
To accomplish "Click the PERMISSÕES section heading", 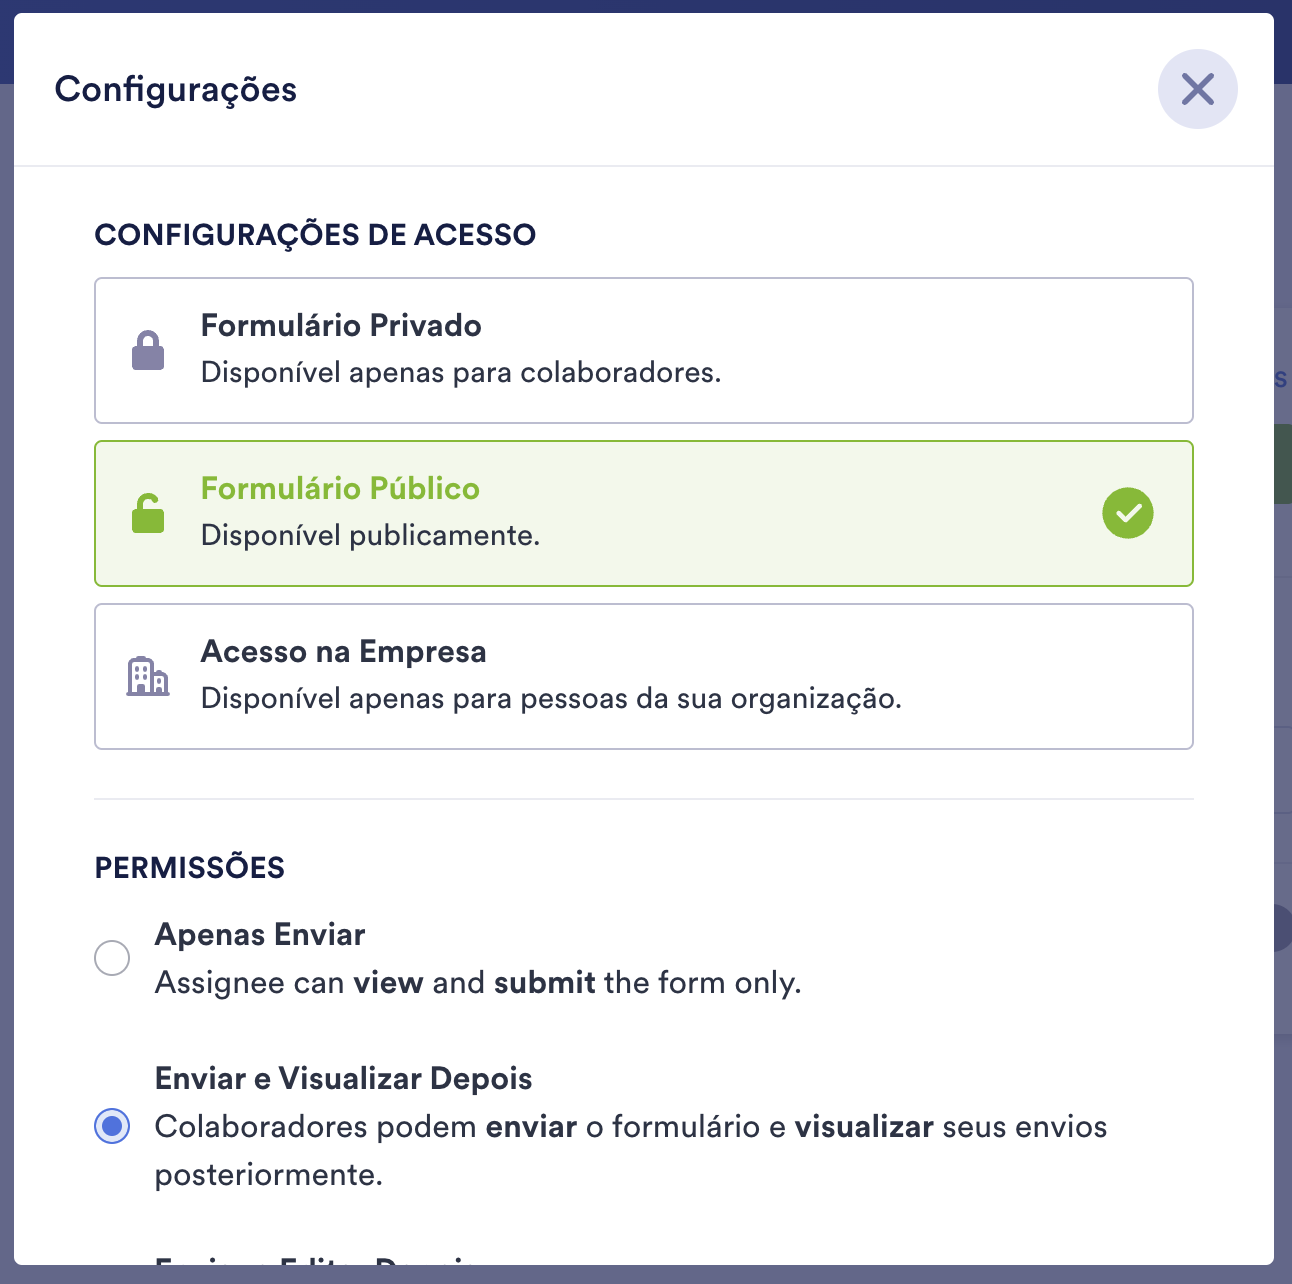I will coord(190,868).
